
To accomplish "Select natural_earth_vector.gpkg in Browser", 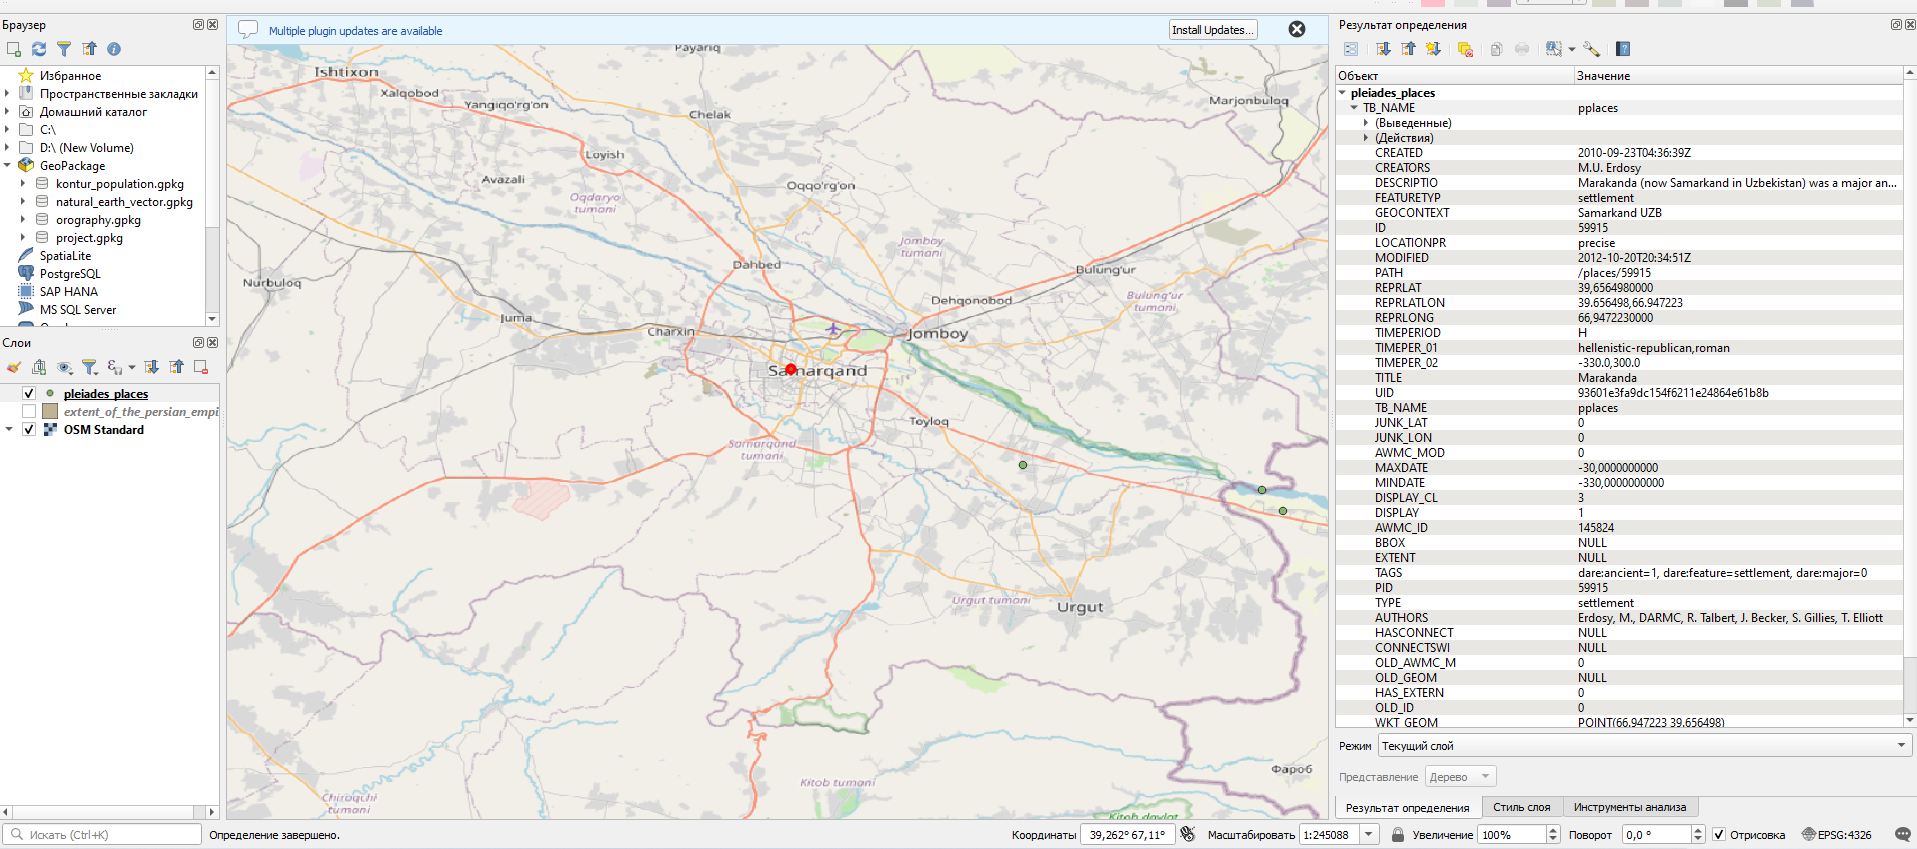I will point(124,202).
